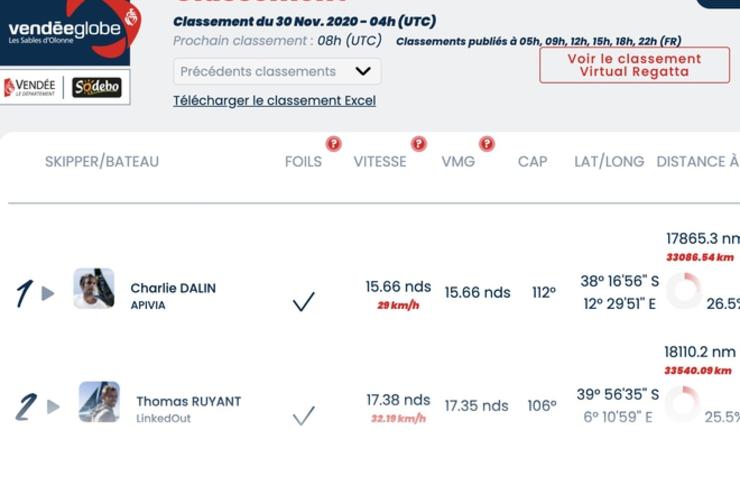Click Charlie Dalin's foils checkmark
This screenshot has height=490, width=740.
click(303, 301)
